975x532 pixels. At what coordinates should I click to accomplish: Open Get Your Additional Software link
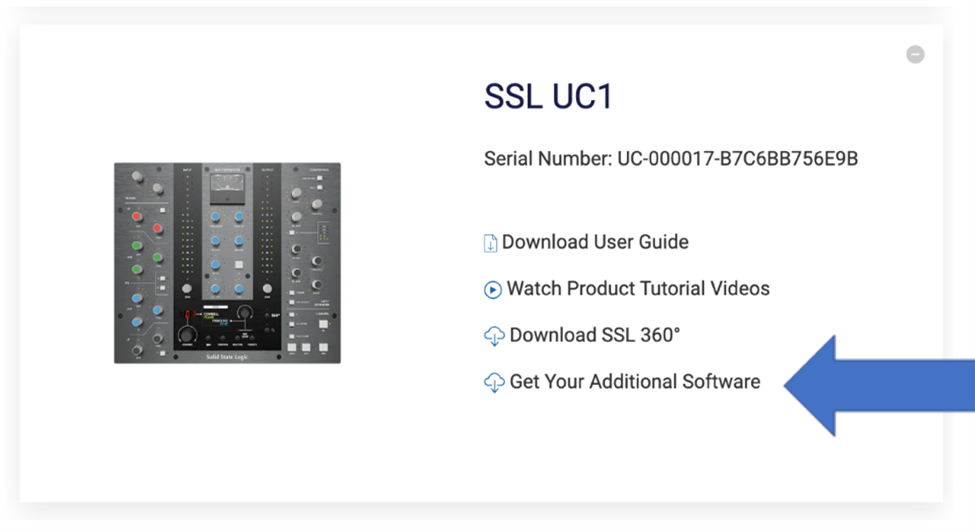click(635, 382)
